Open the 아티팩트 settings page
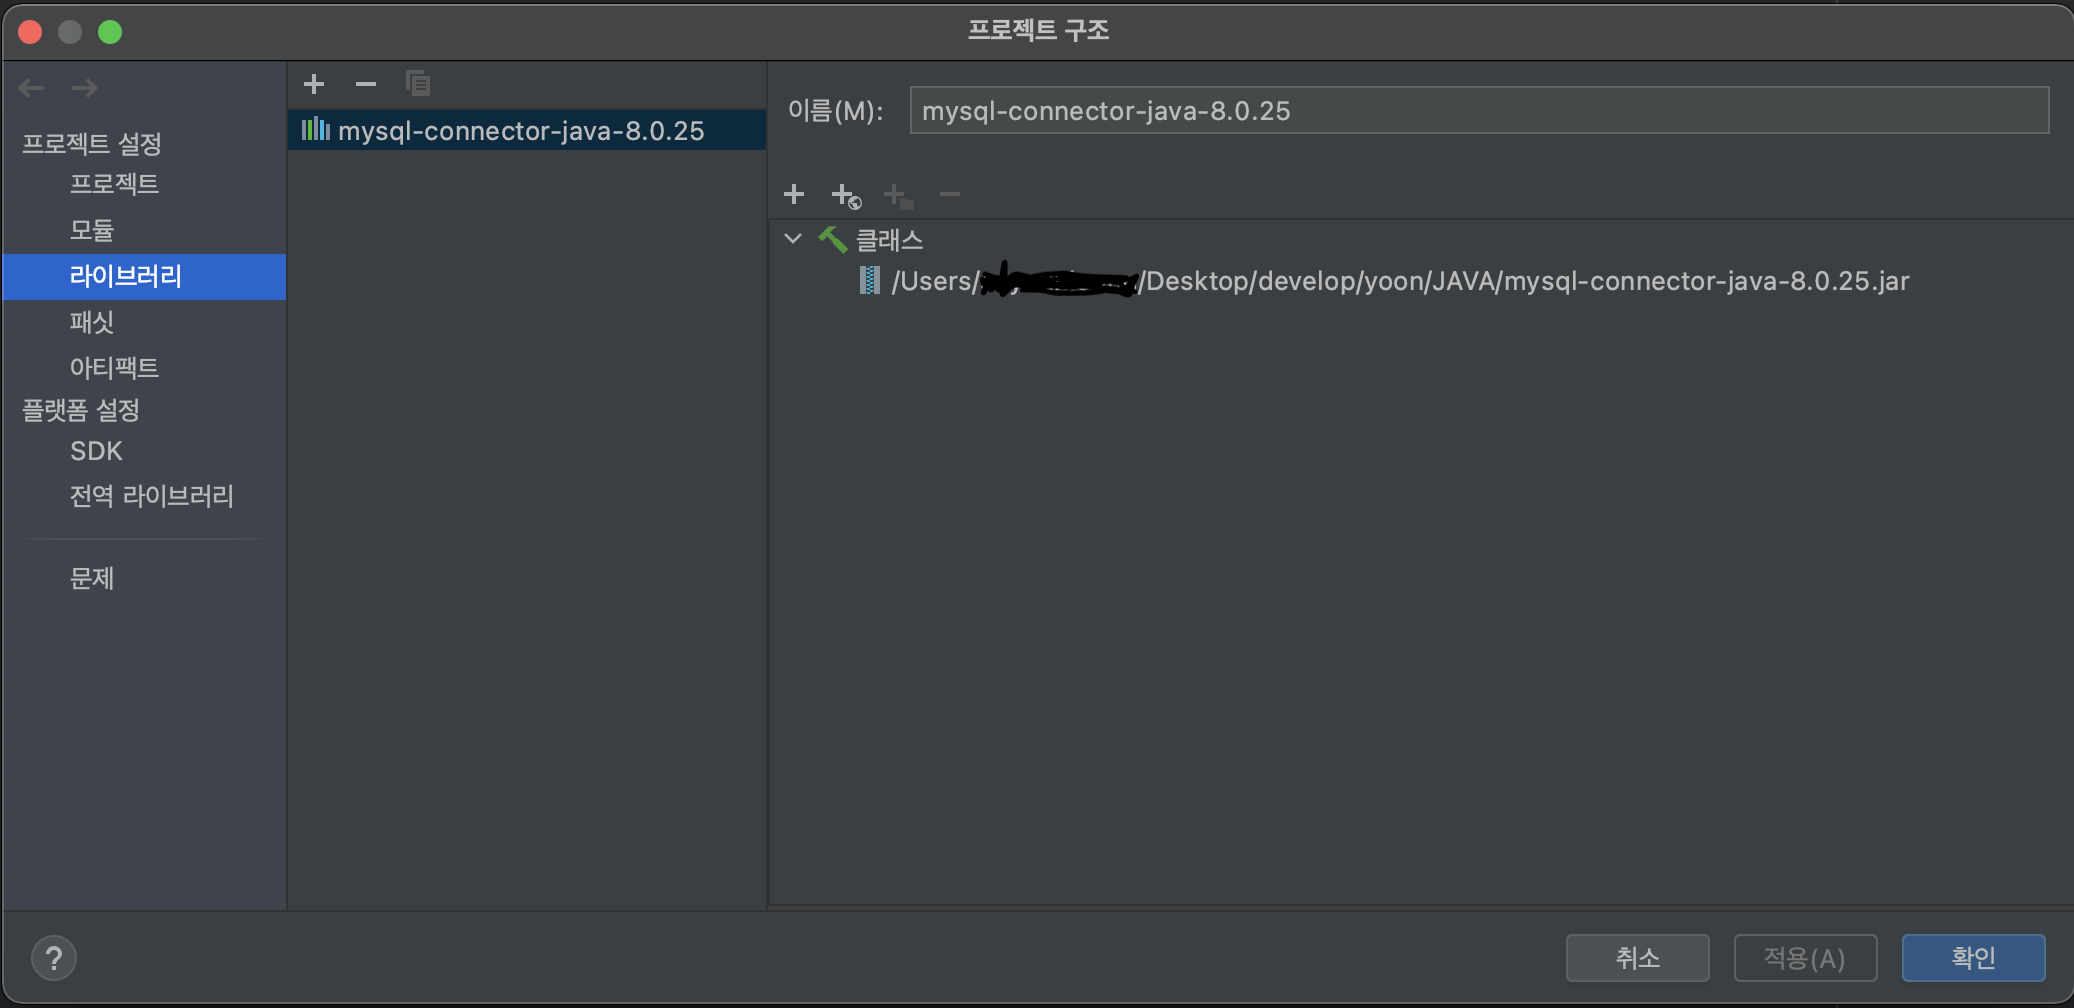The image size is (2074, 1008). [x=114, y=367]
